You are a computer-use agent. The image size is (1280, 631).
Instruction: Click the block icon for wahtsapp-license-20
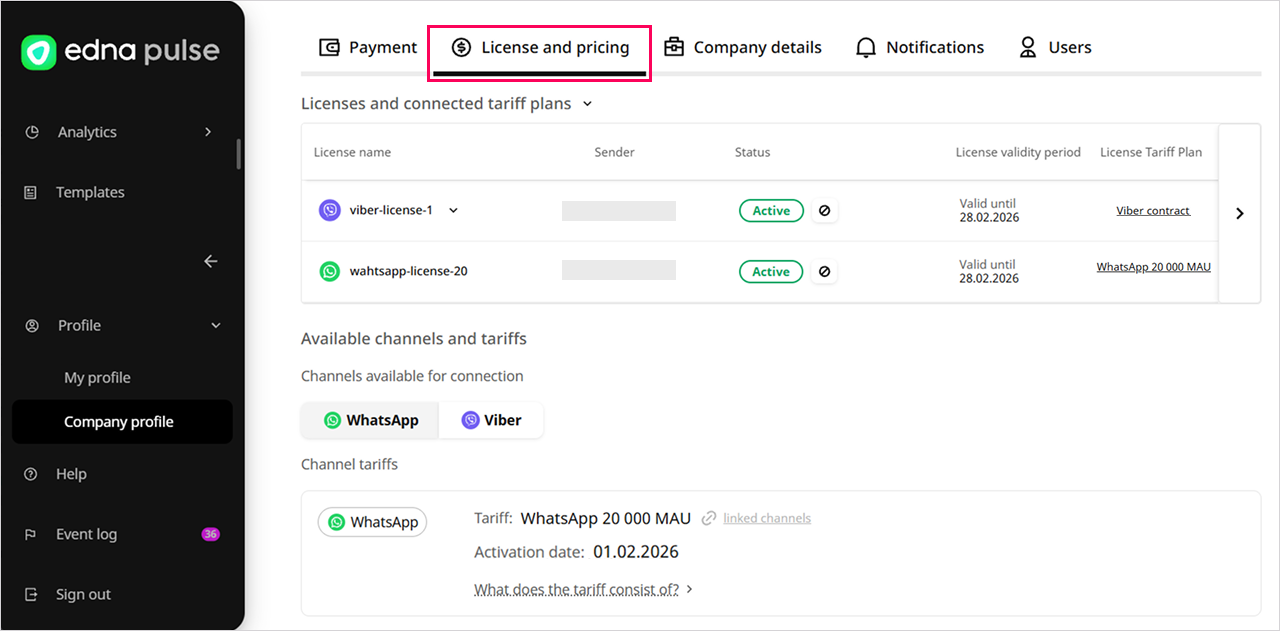[824, 272]
